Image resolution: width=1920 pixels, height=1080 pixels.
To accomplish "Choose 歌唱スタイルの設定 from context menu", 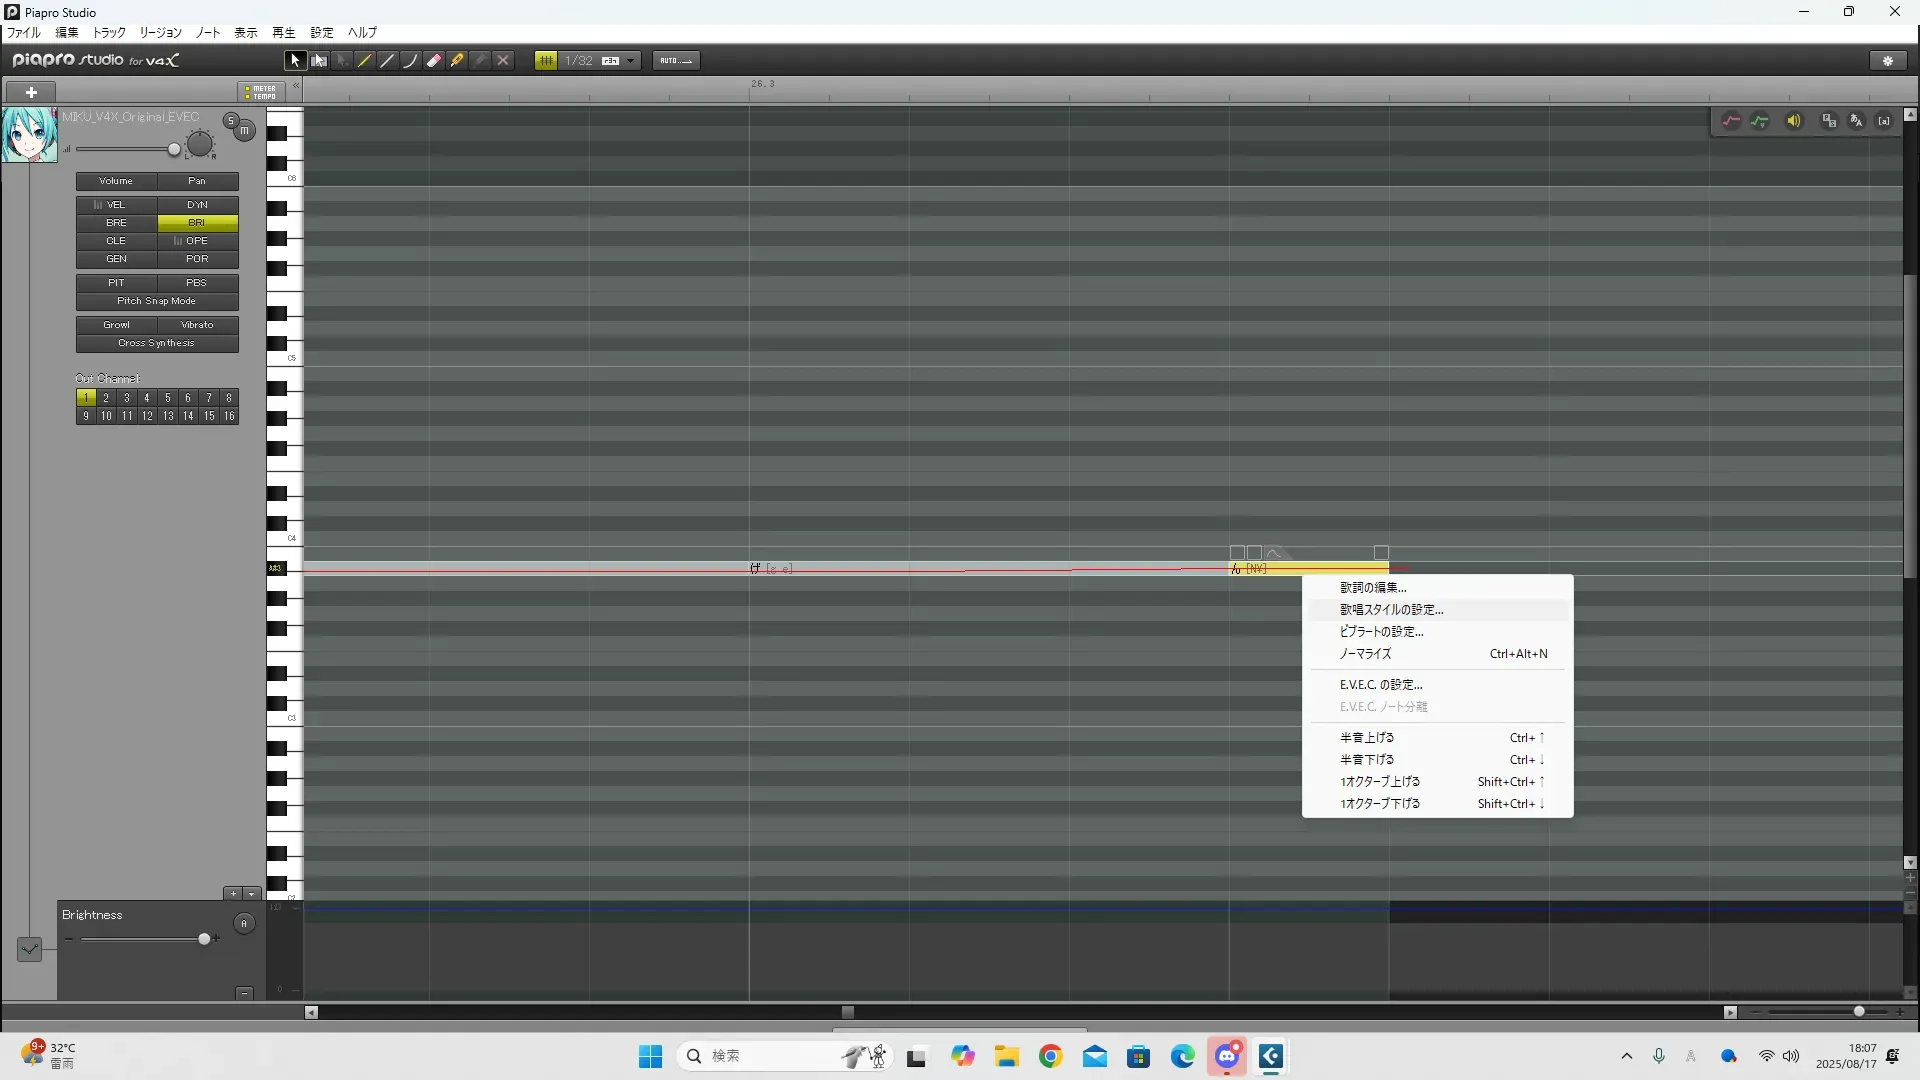I will [1391, 610].
